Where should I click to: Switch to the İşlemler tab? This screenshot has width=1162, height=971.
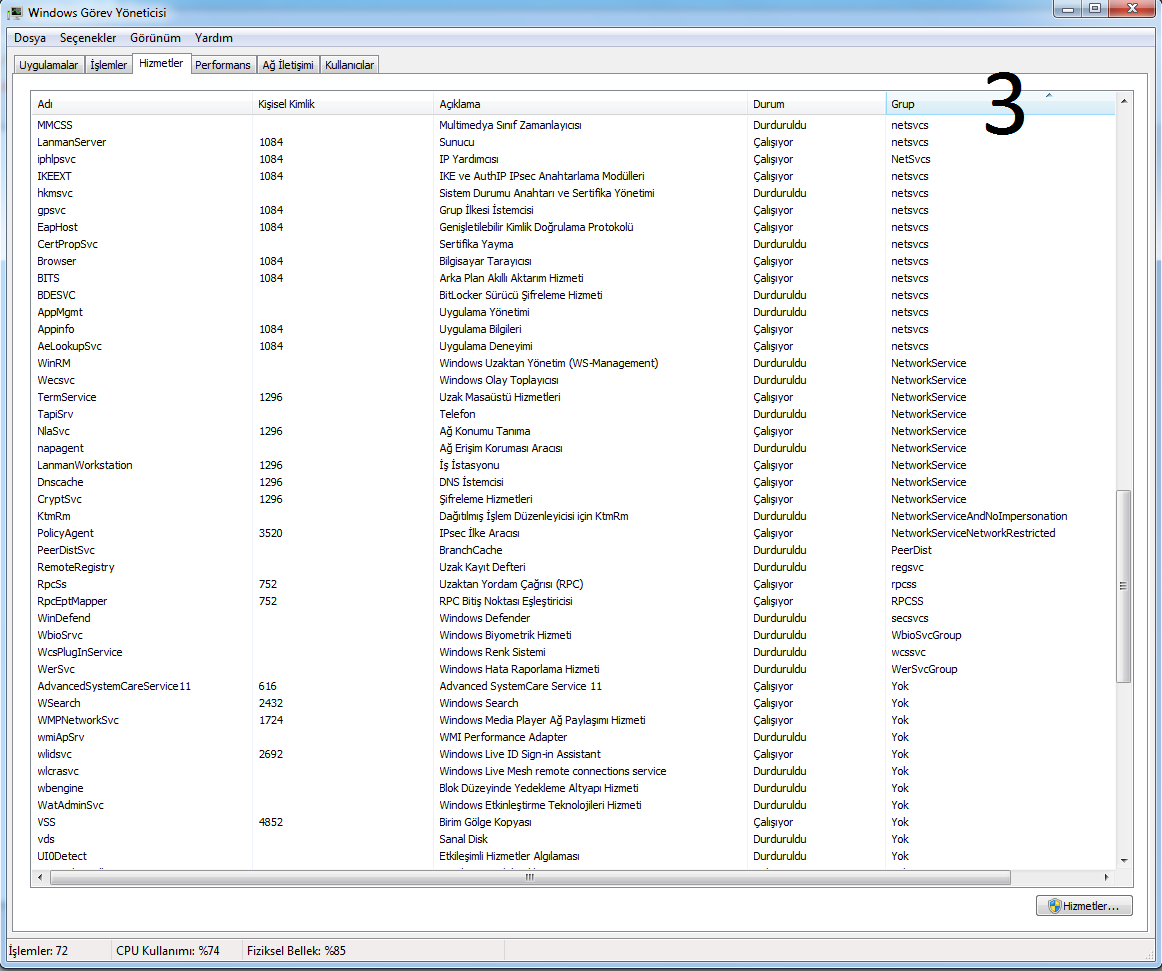click(x=108, y=65)
